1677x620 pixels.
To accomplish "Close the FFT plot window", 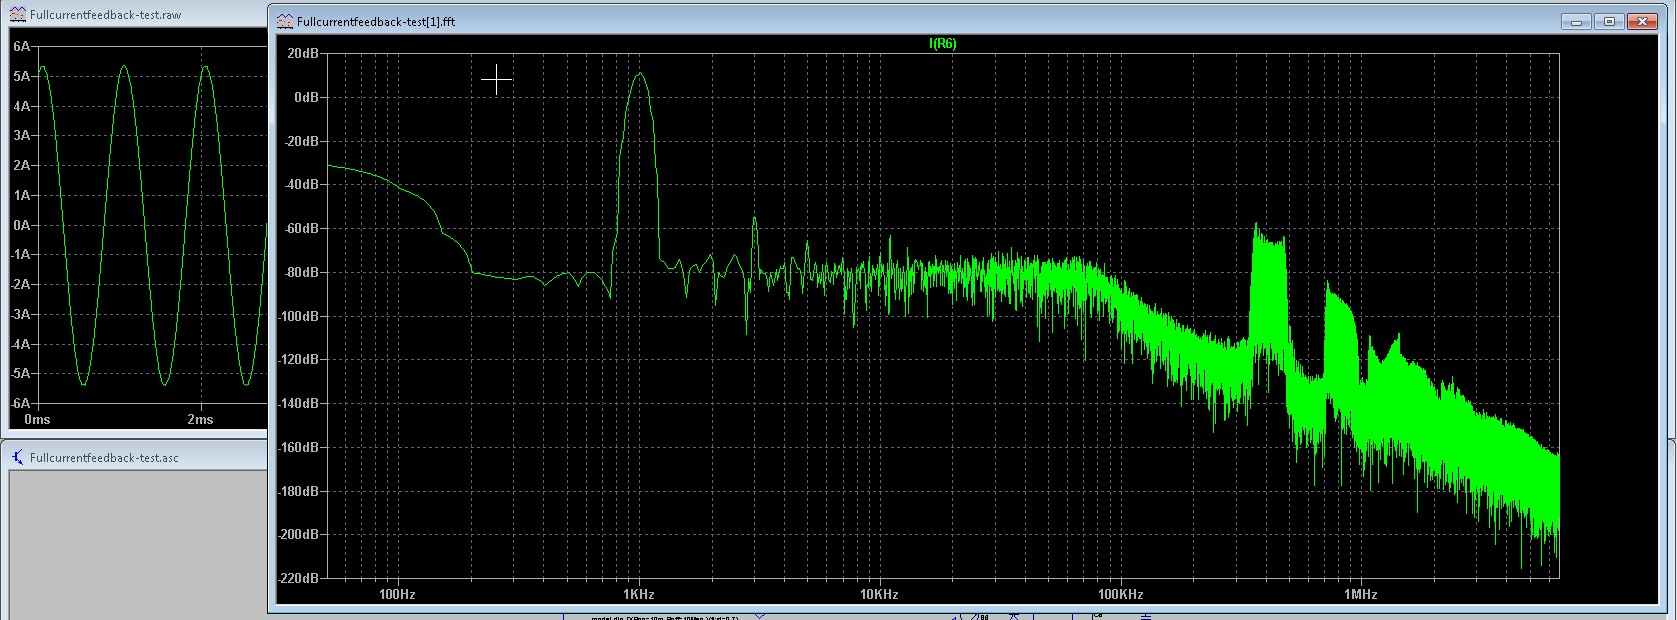I will pyautogui.click(x=1643, y=20).
